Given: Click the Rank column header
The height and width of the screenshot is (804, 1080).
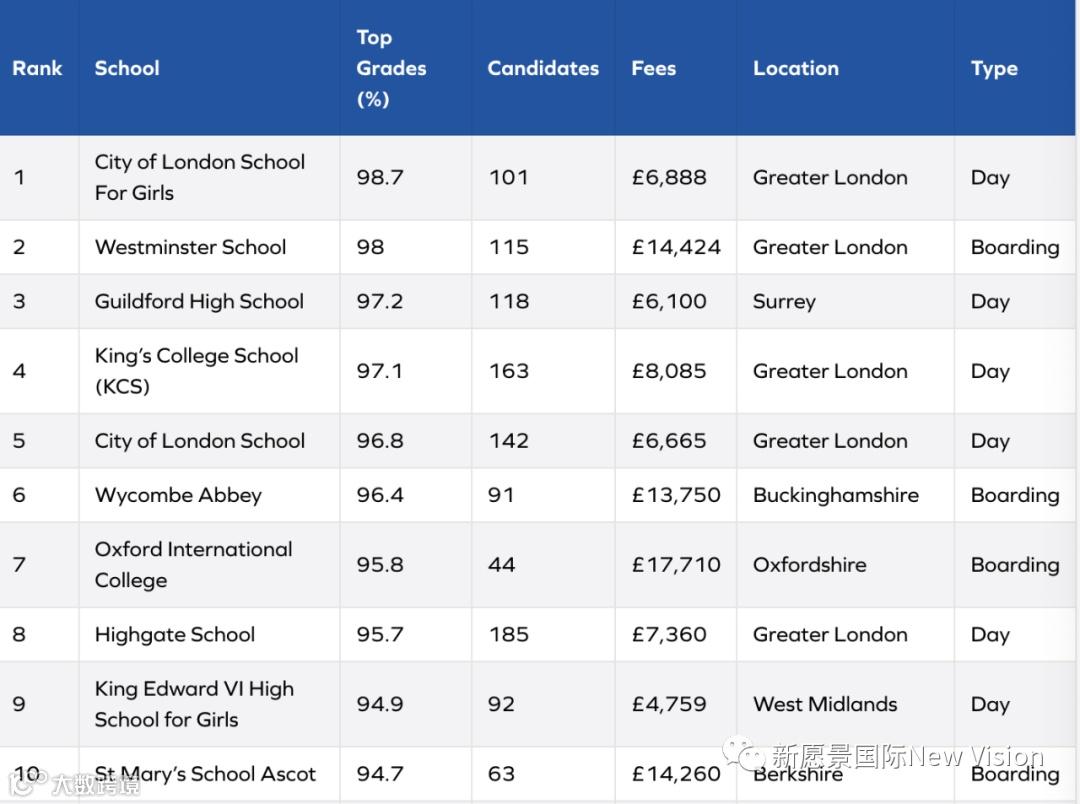Looking at the screenshot, I should tap(38, 68).
